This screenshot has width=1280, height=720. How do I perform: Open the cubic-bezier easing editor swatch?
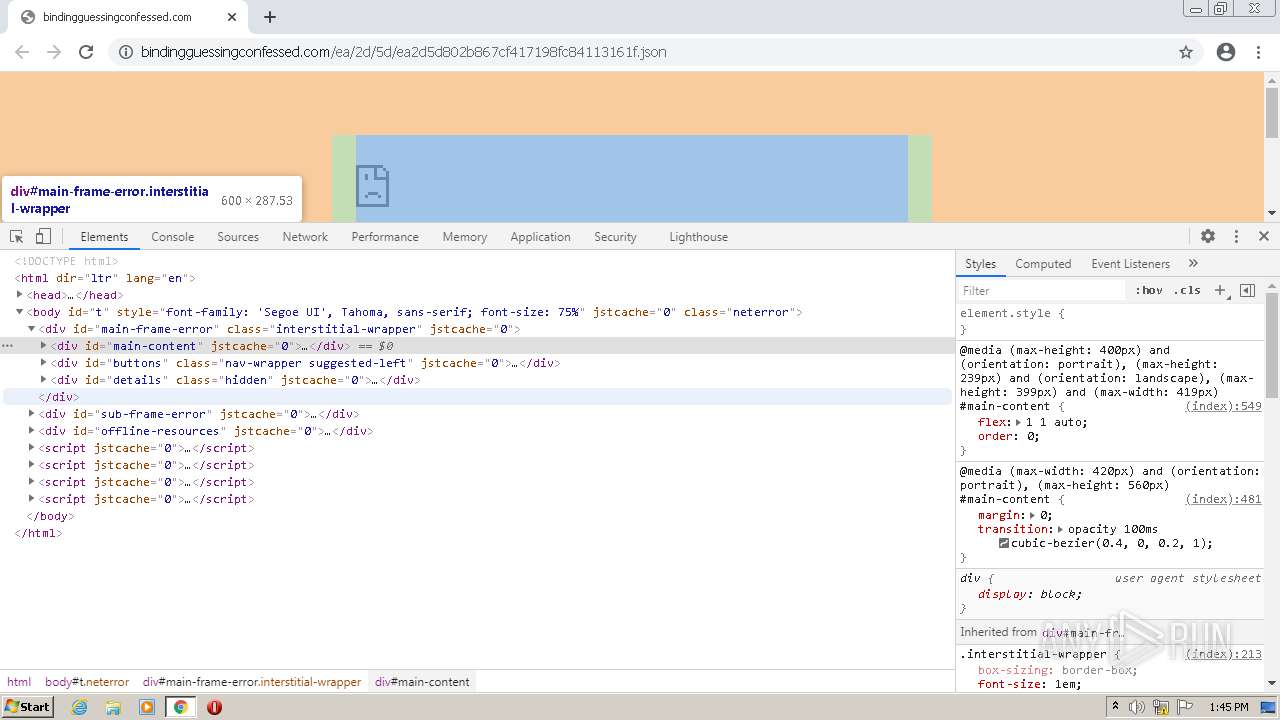(x=1004, y=543)
